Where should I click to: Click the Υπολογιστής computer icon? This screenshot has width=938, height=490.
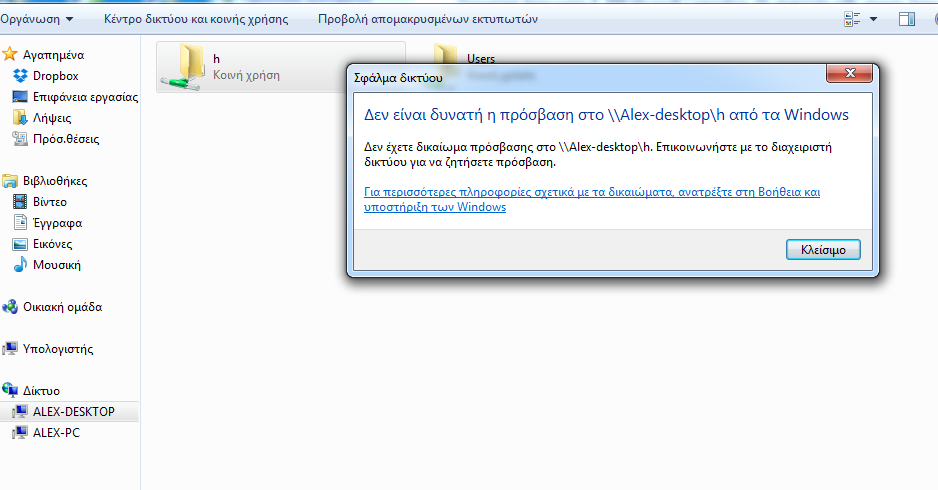tap(10, 349)
